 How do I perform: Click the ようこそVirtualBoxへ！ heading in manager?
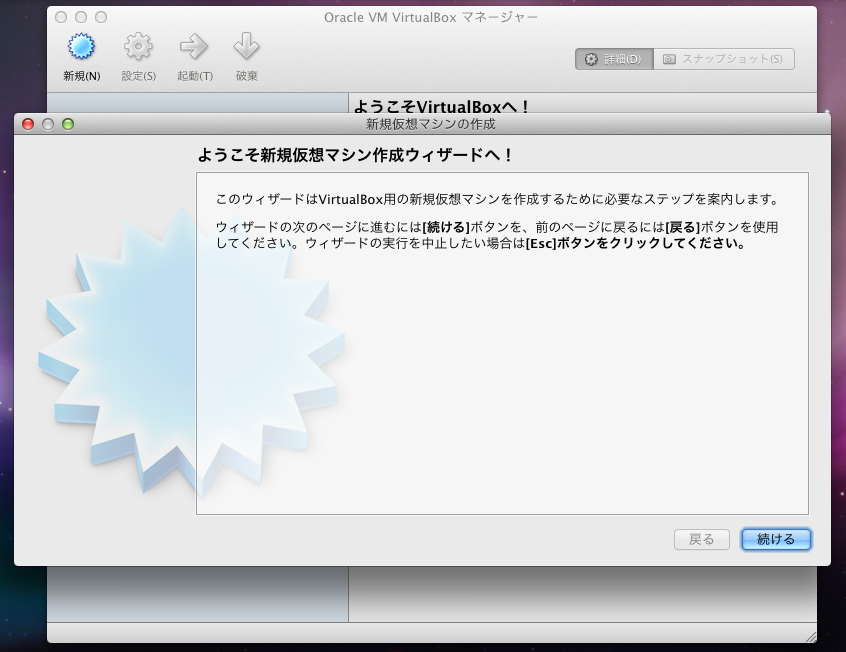pyautogui.click(x=441, y=106)
